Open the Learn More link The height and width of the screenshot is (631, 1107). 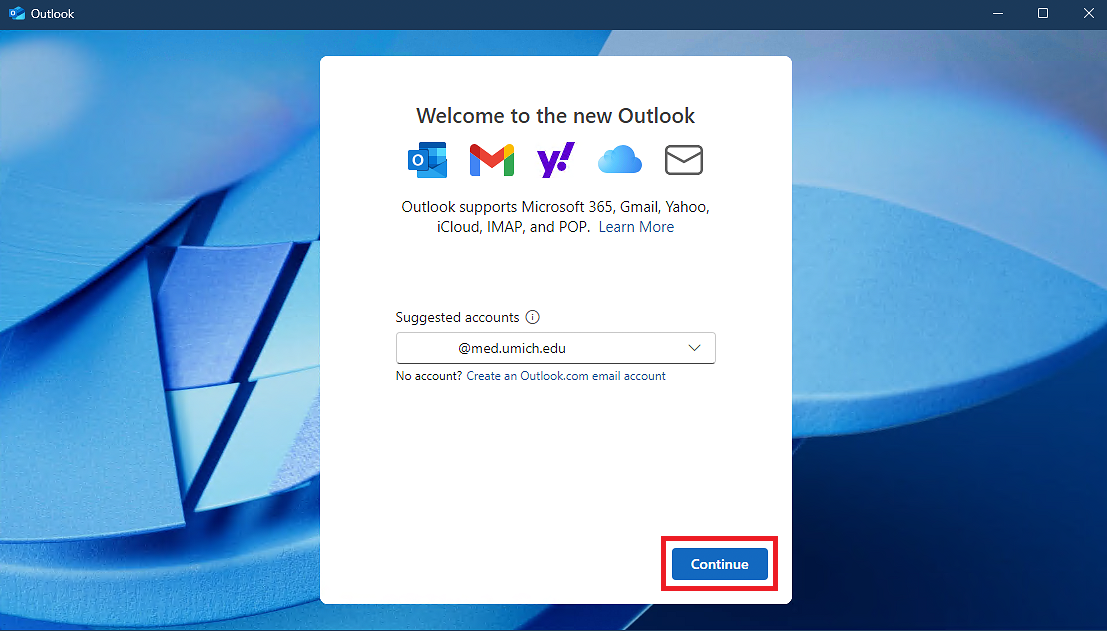pos(636,227)
